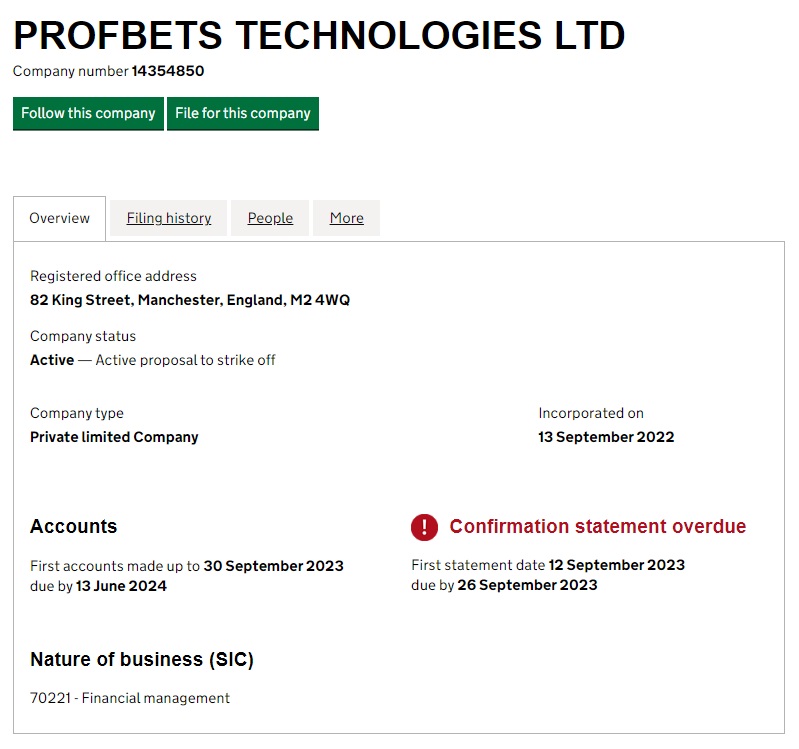This screenshot has width=799, height=749.
Task: Click the accounts date 30 September 2023
Action: click(x=273, y=566)
